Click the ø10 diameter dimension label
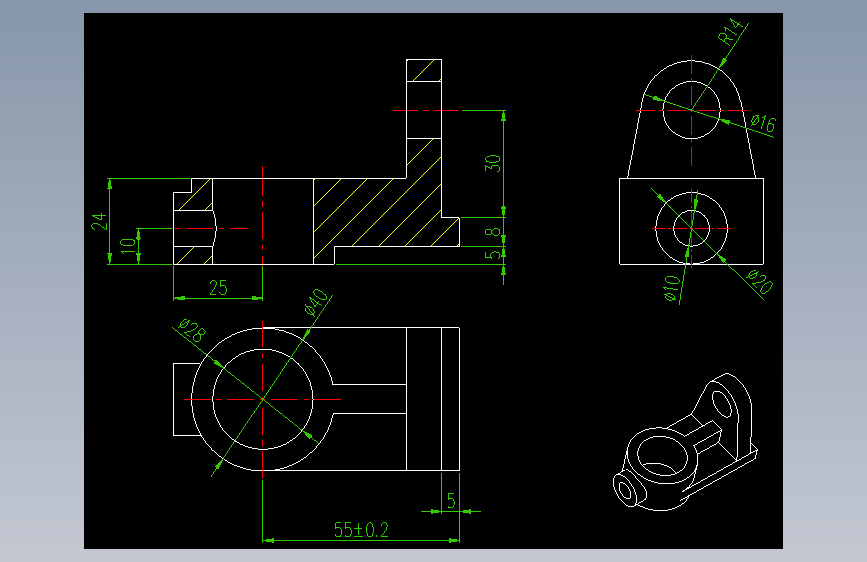This screenshot has width=867, height=562. (671, 288)
